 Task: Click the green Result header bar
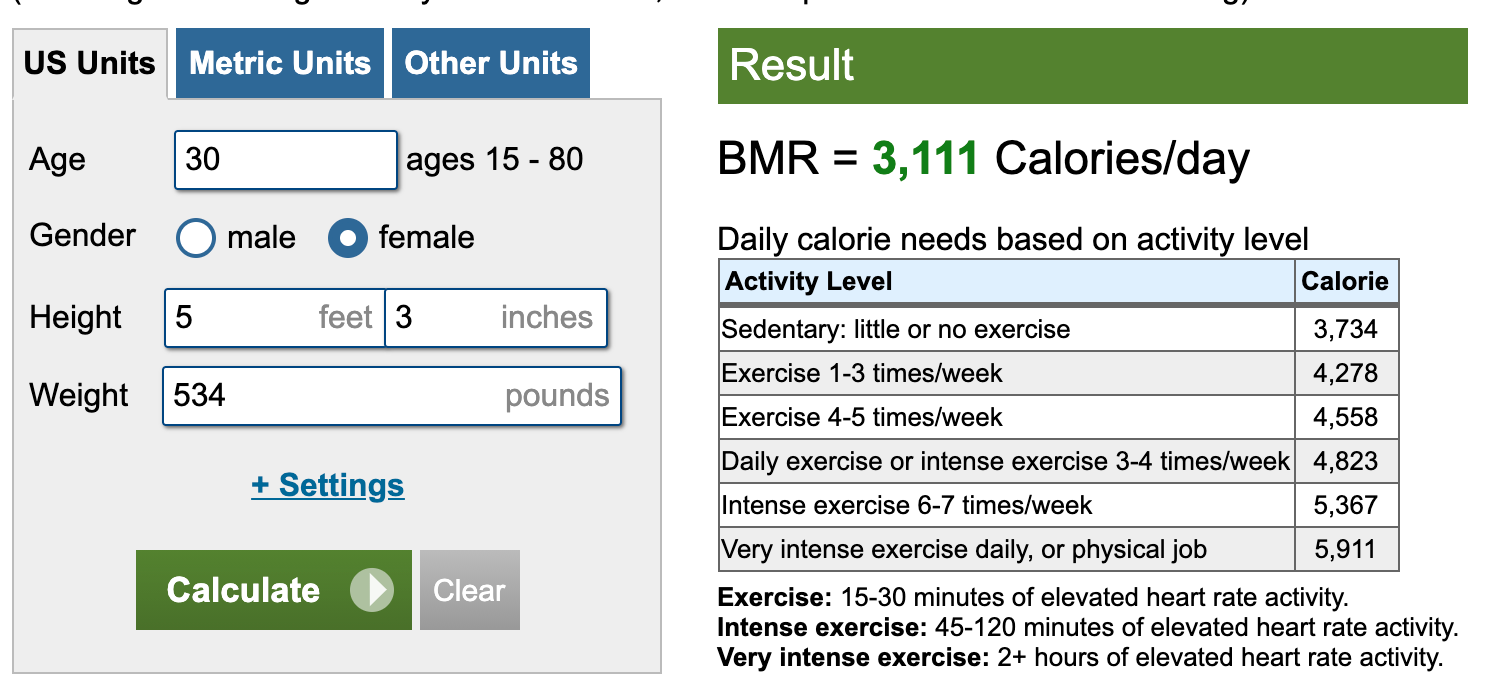click(x=1093, y=66)
